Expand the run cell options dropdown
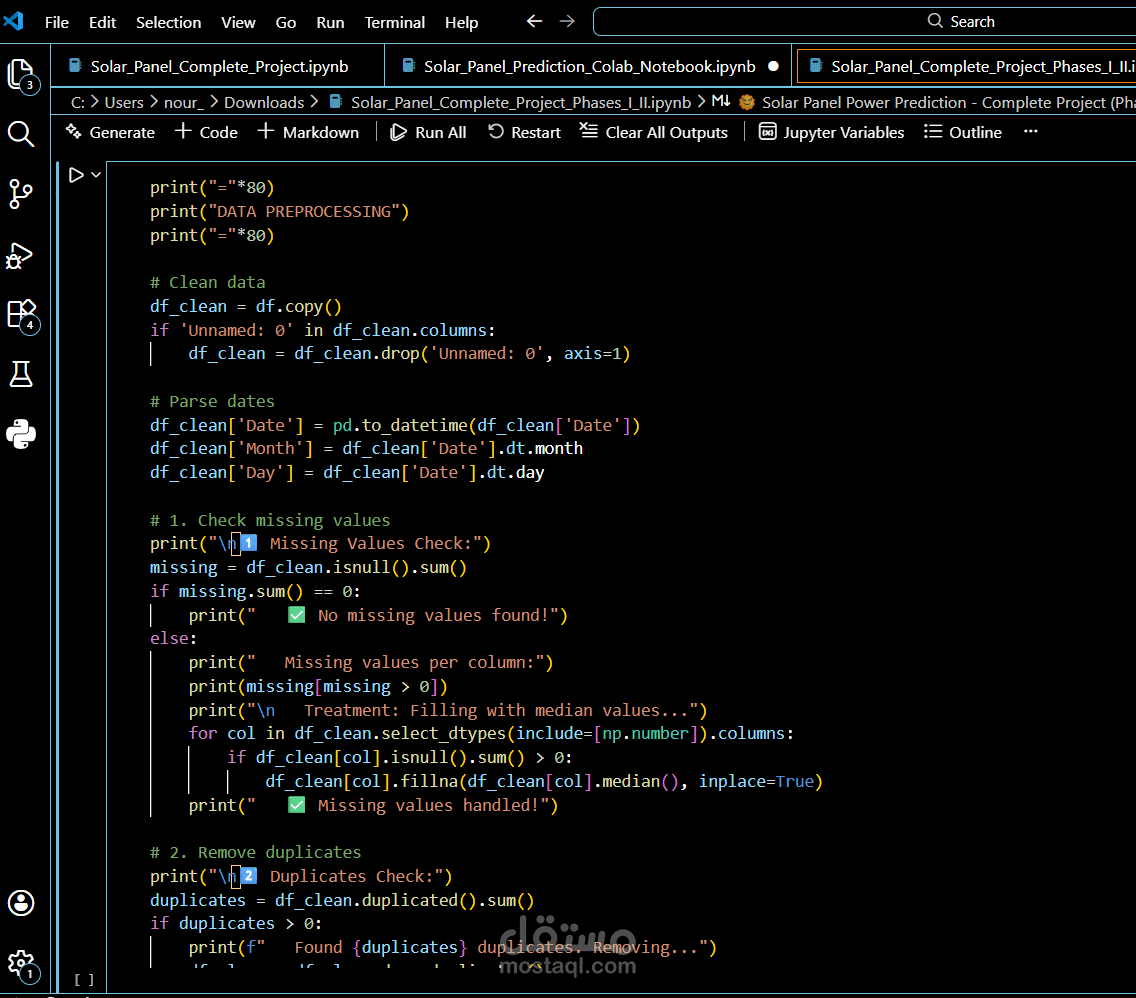The height and width of the screenshot is (998, 1136). [96, 175]
